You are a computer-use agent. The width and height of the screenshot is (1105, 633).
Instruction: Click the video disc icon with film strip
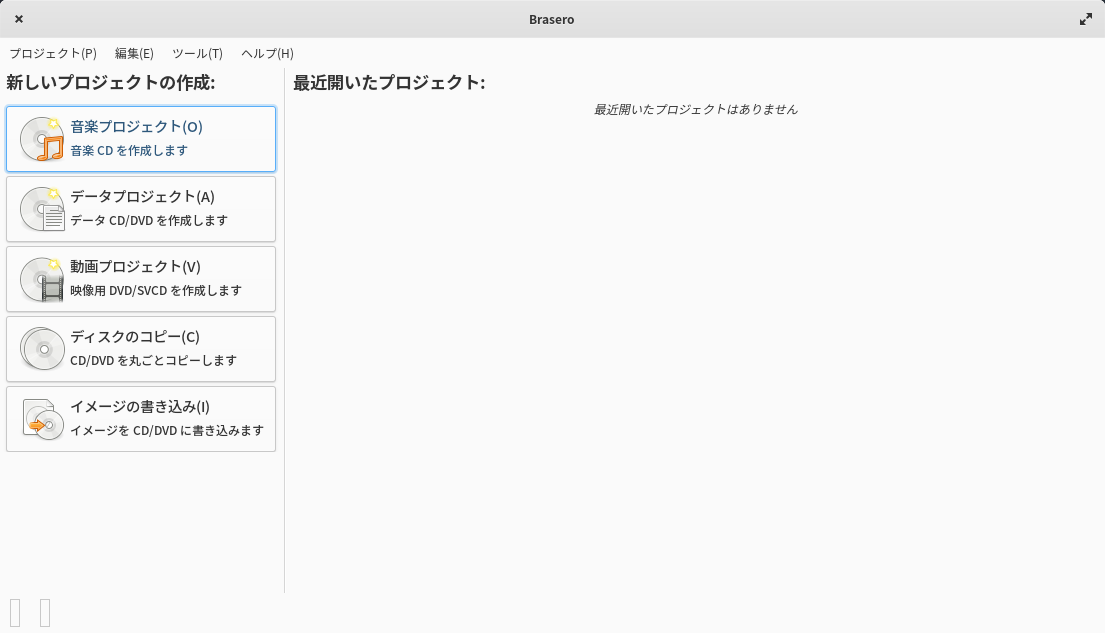coord(42,279)
